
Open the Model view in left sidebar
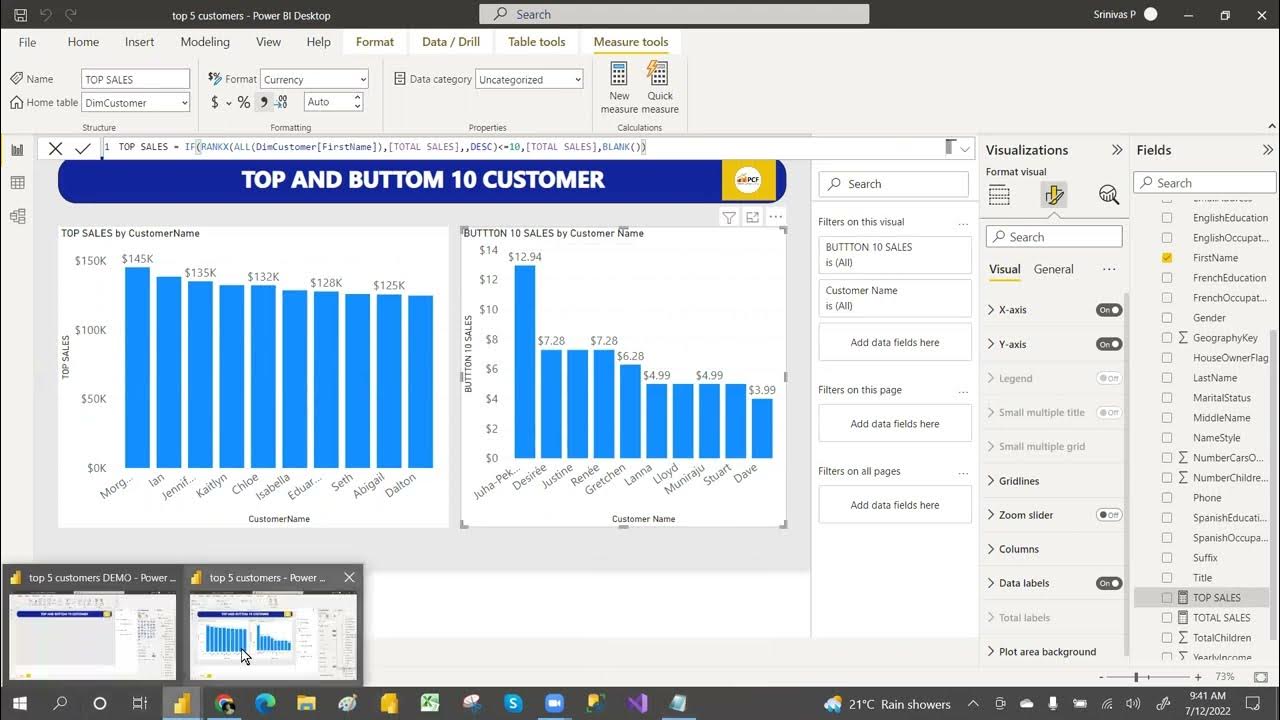17,216
